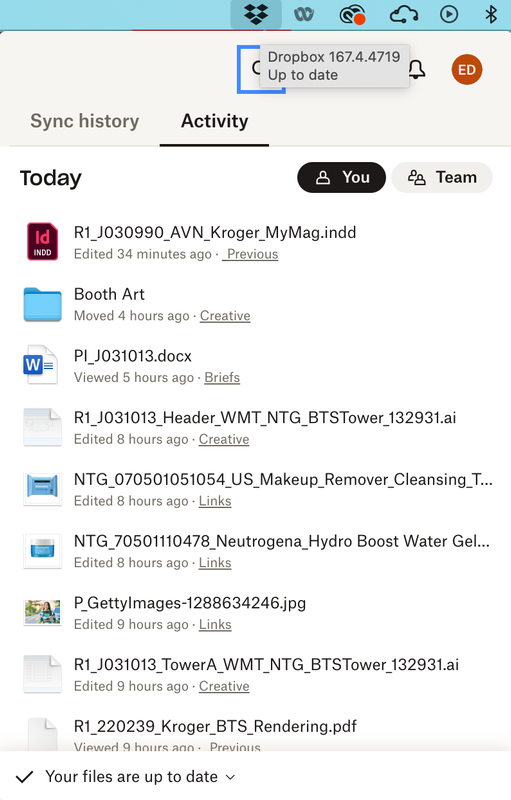Image resolution: width=511 pixels, height=800 pixels.
Task: Click the Dropbox menu bar icon
Action: coord(256,14)
